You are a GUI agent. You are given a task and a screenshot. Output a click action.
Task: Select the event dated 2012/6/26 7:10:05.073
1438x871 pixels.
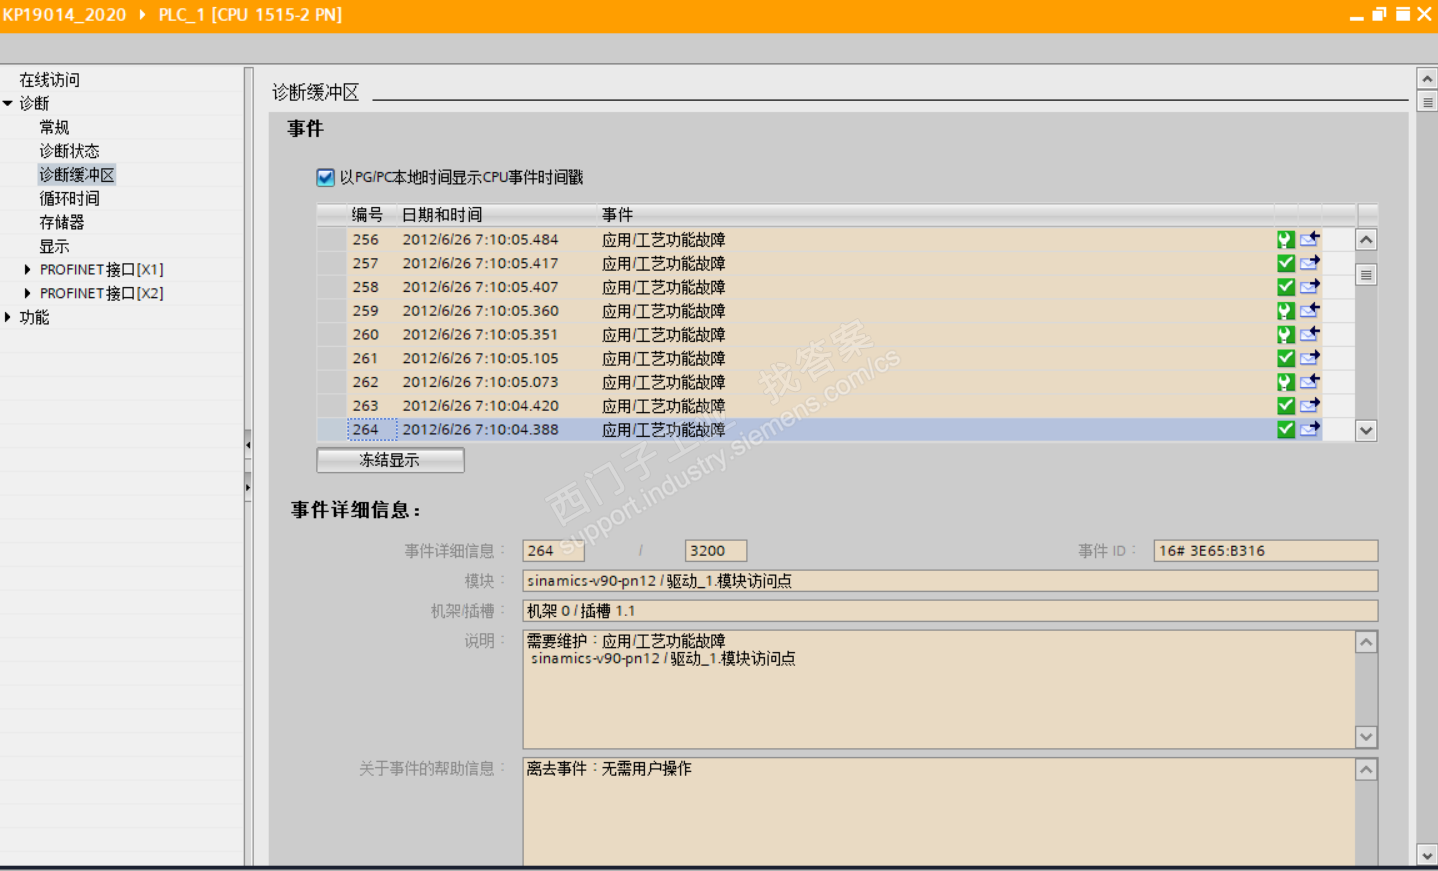coord(835,382)
